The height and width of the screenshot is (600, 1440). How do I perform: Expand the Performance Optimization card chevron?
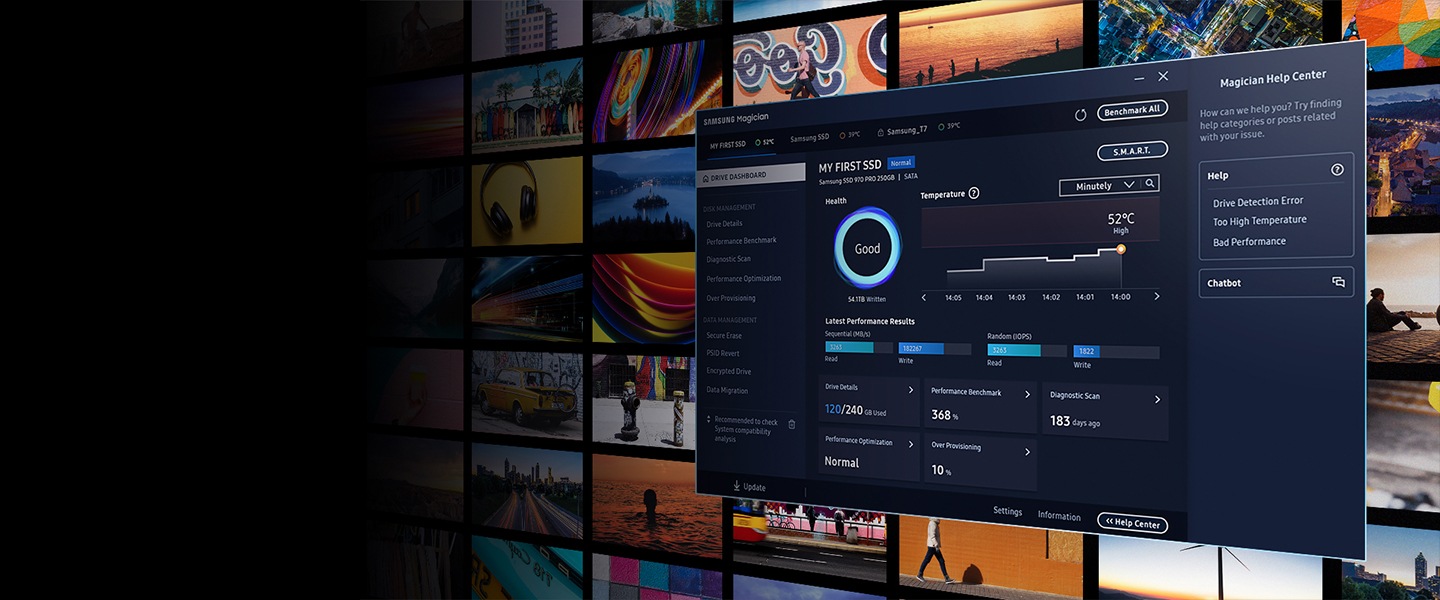click(911, 444)
